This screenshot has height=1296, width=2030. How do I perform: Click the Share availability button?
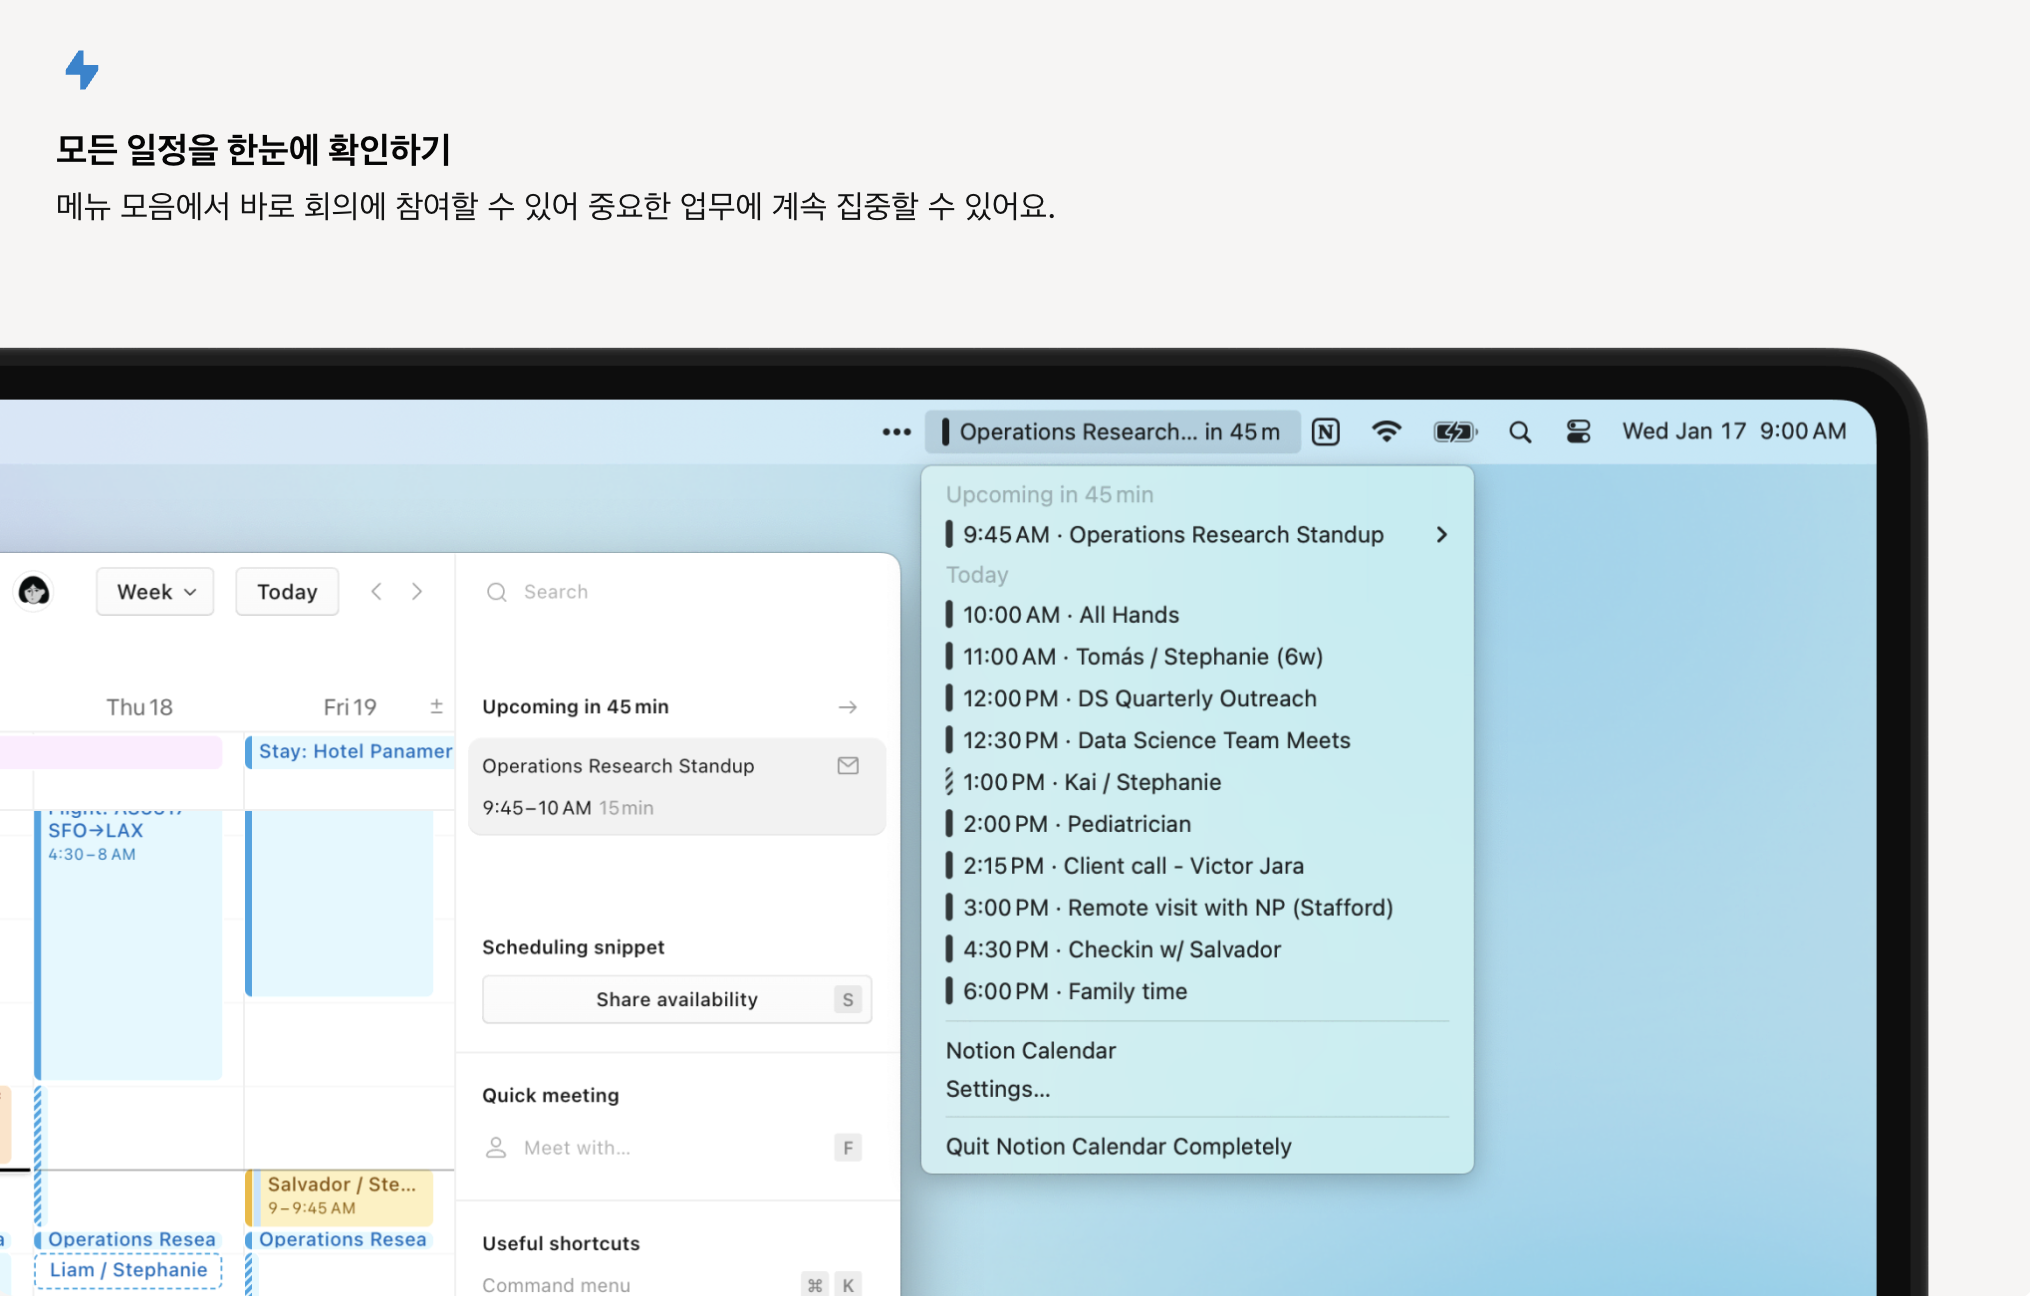(x=676, y=1000)
